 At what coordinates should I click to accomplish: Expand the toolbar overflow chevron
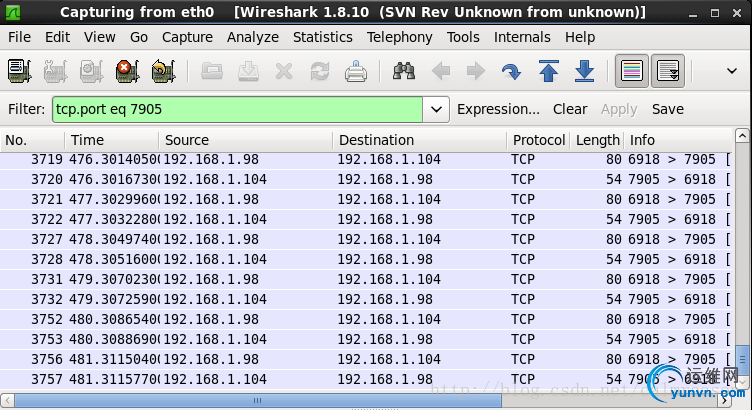click(731, 72)
